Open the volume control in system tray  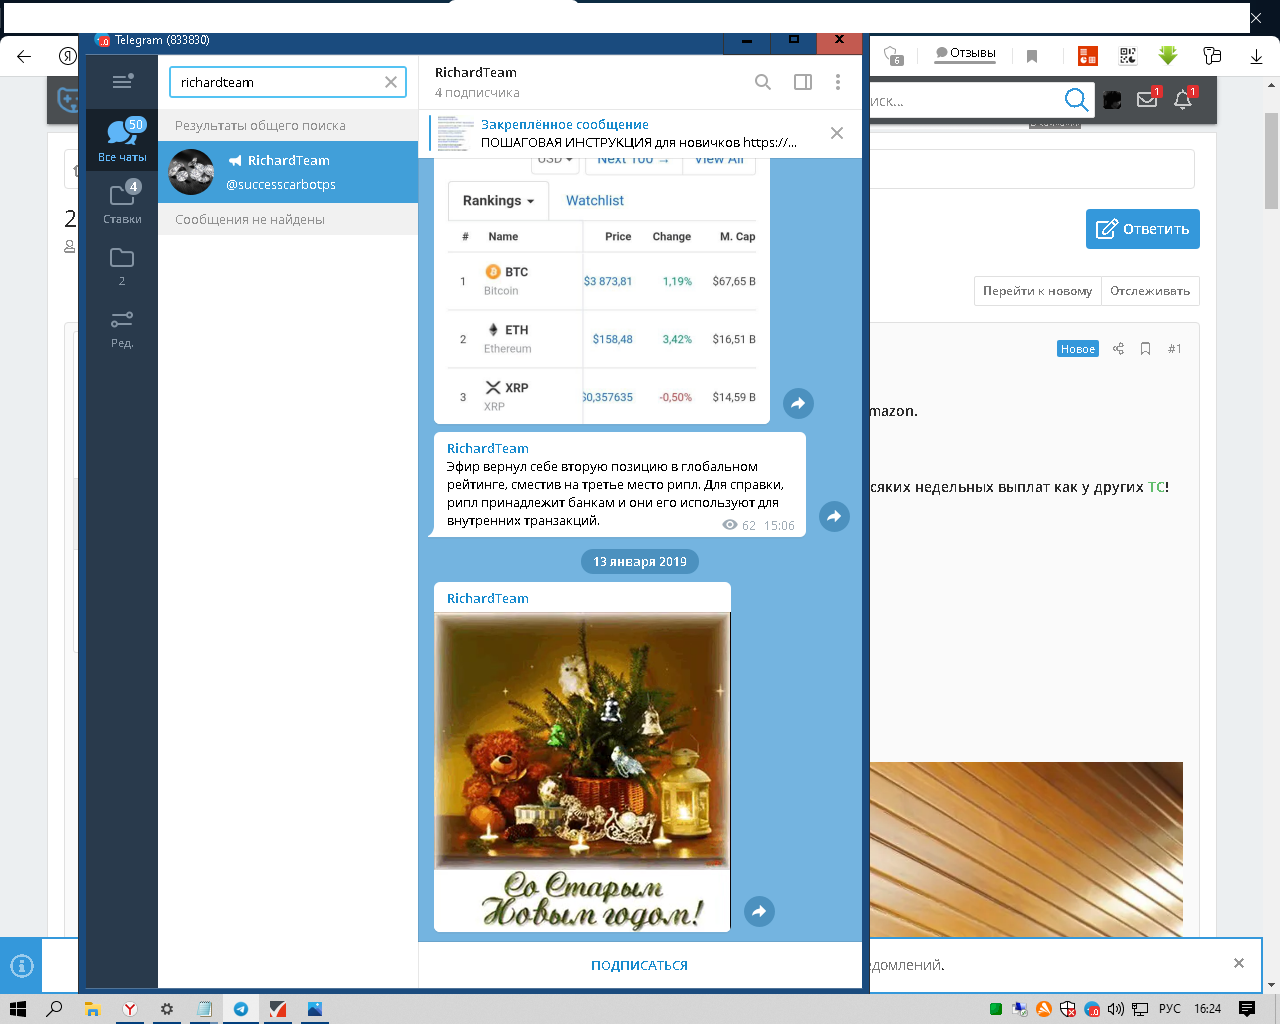(x=1116, y=1009)
